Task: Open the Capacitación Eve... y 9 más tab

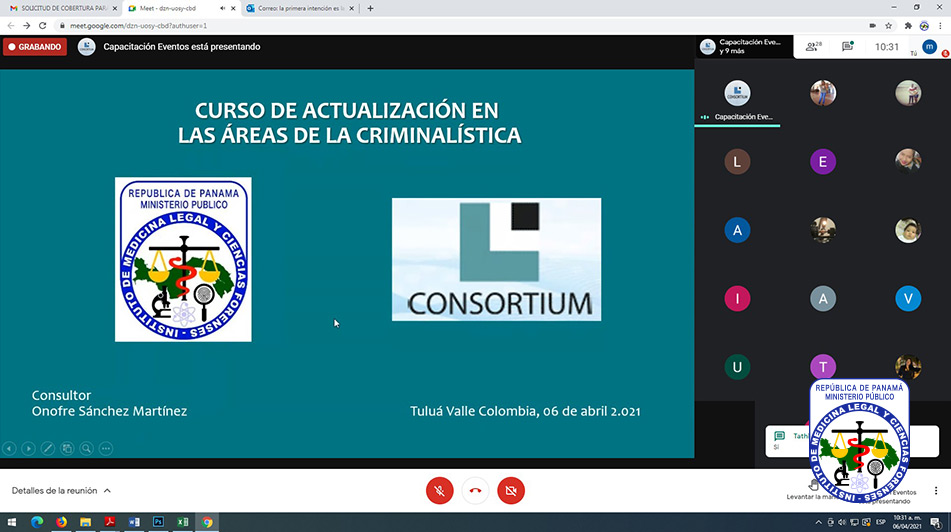Action: (744, 47)
